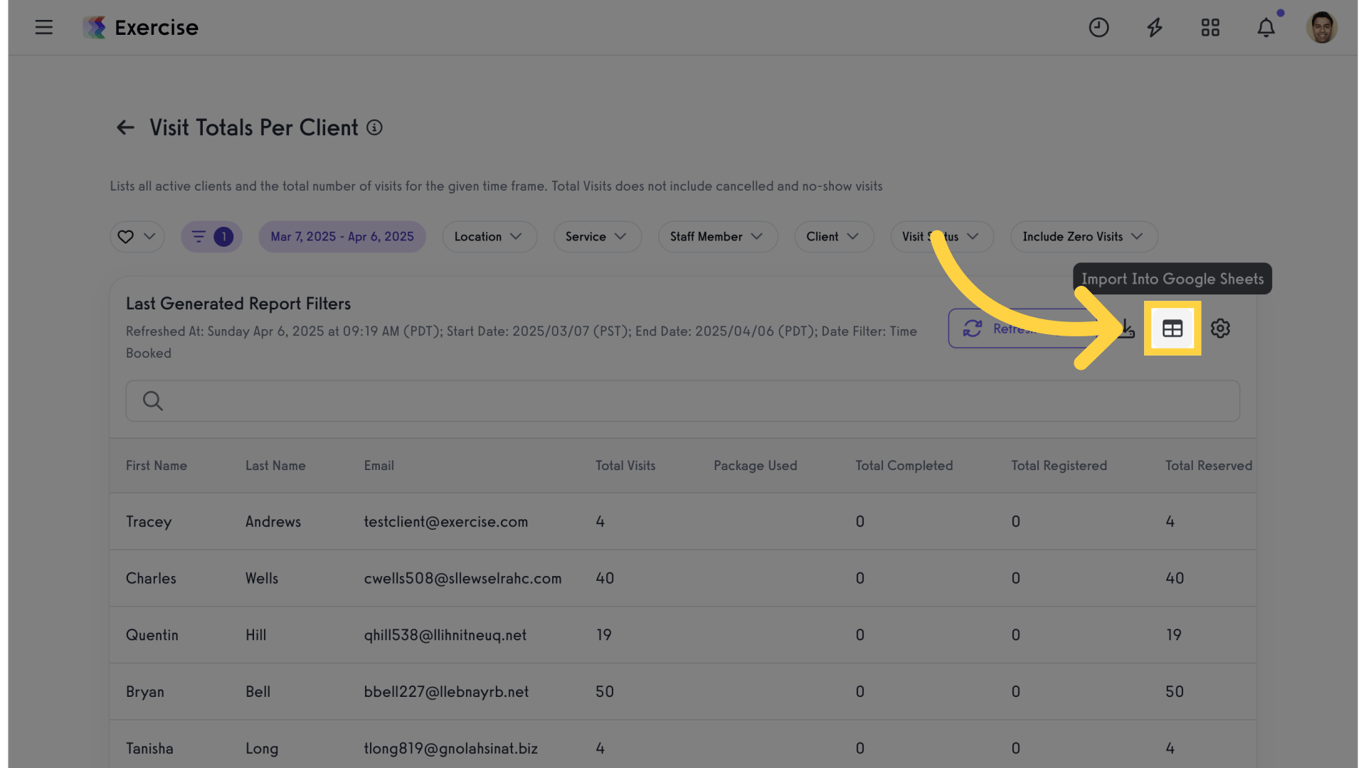Click the download/export report icon

pyautogui.click(x=1125, y=328)
